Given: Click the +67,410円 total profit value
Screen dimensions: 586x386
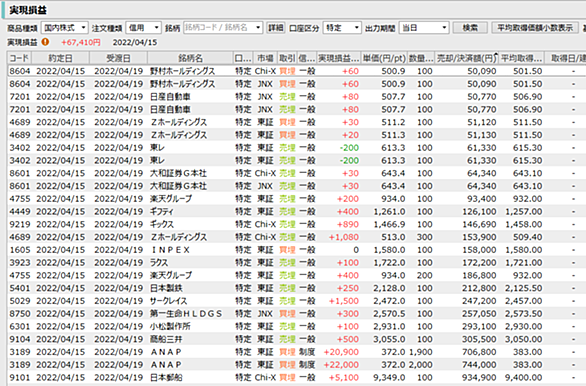Looking at the screenshot, I should 81,42.
